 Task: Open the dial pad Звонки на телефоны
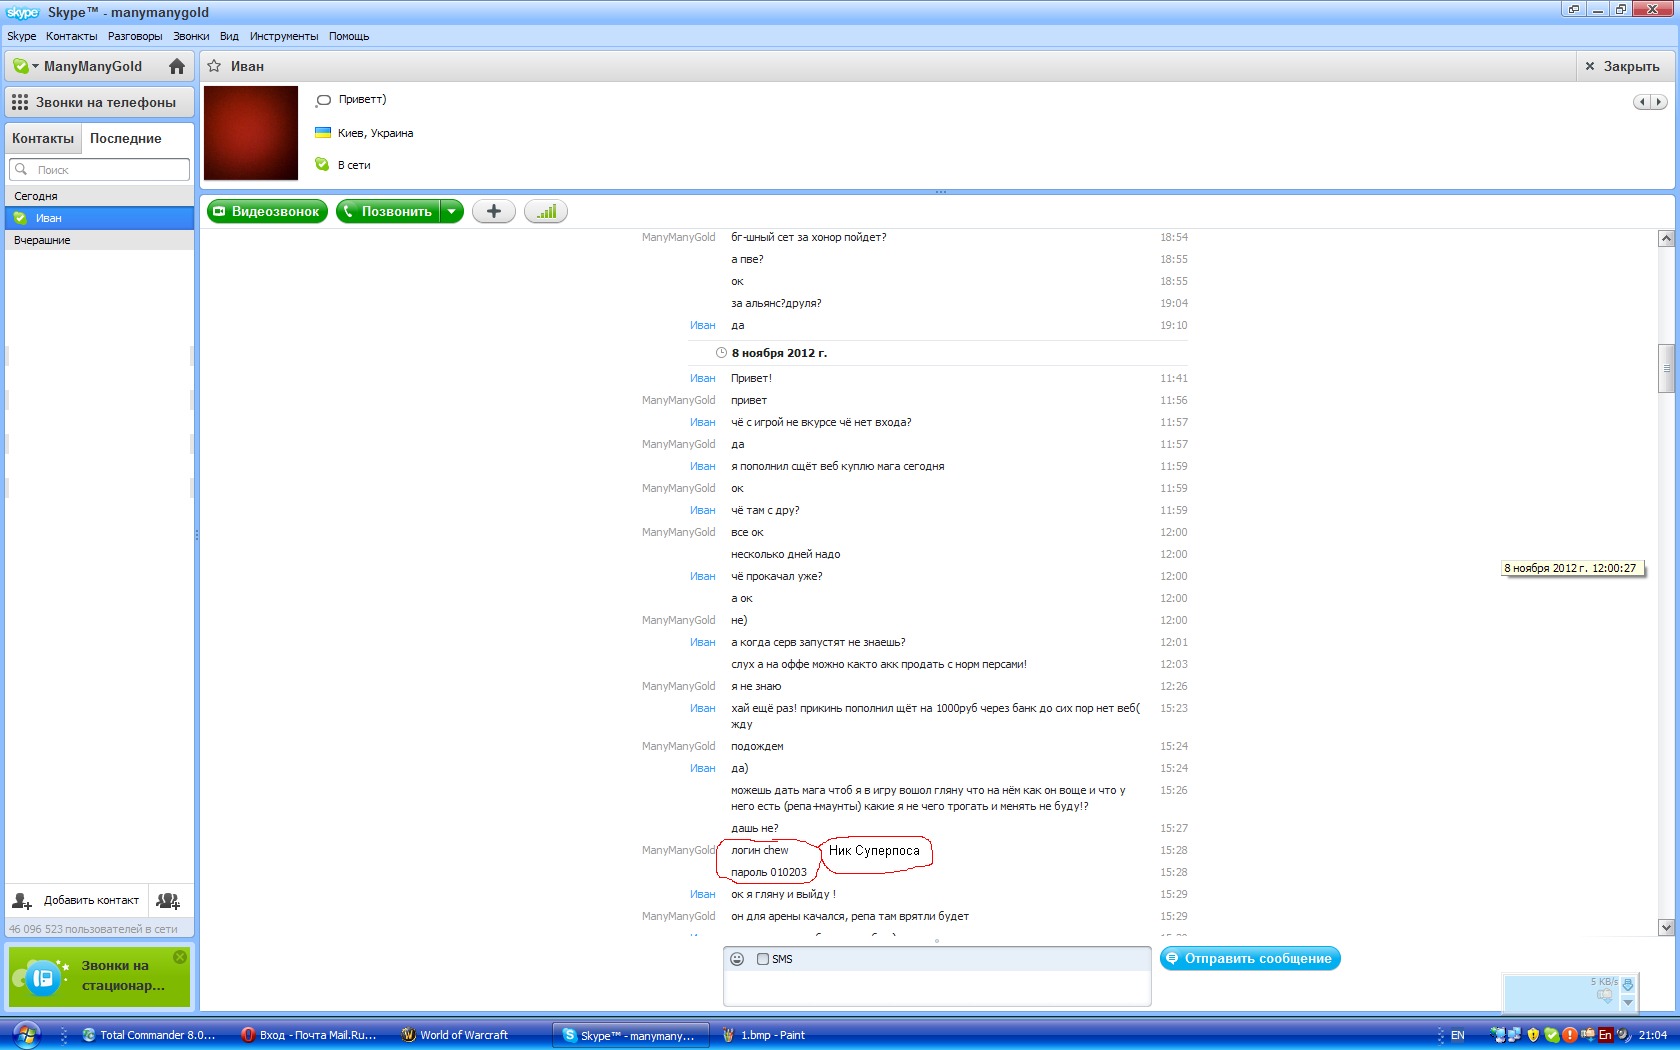pyautogui.click(x=98, y=102)
